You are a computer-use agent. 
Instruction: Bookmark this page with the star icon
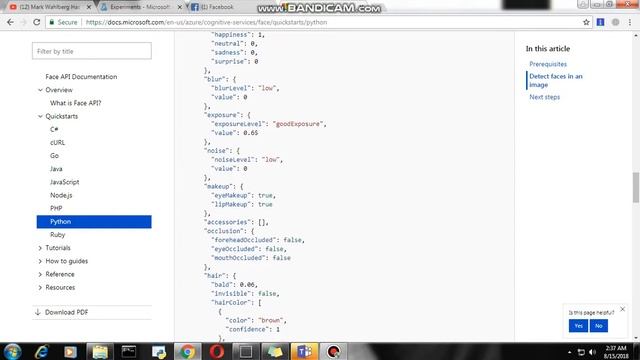pyautogui.click(x=586, y=22)
